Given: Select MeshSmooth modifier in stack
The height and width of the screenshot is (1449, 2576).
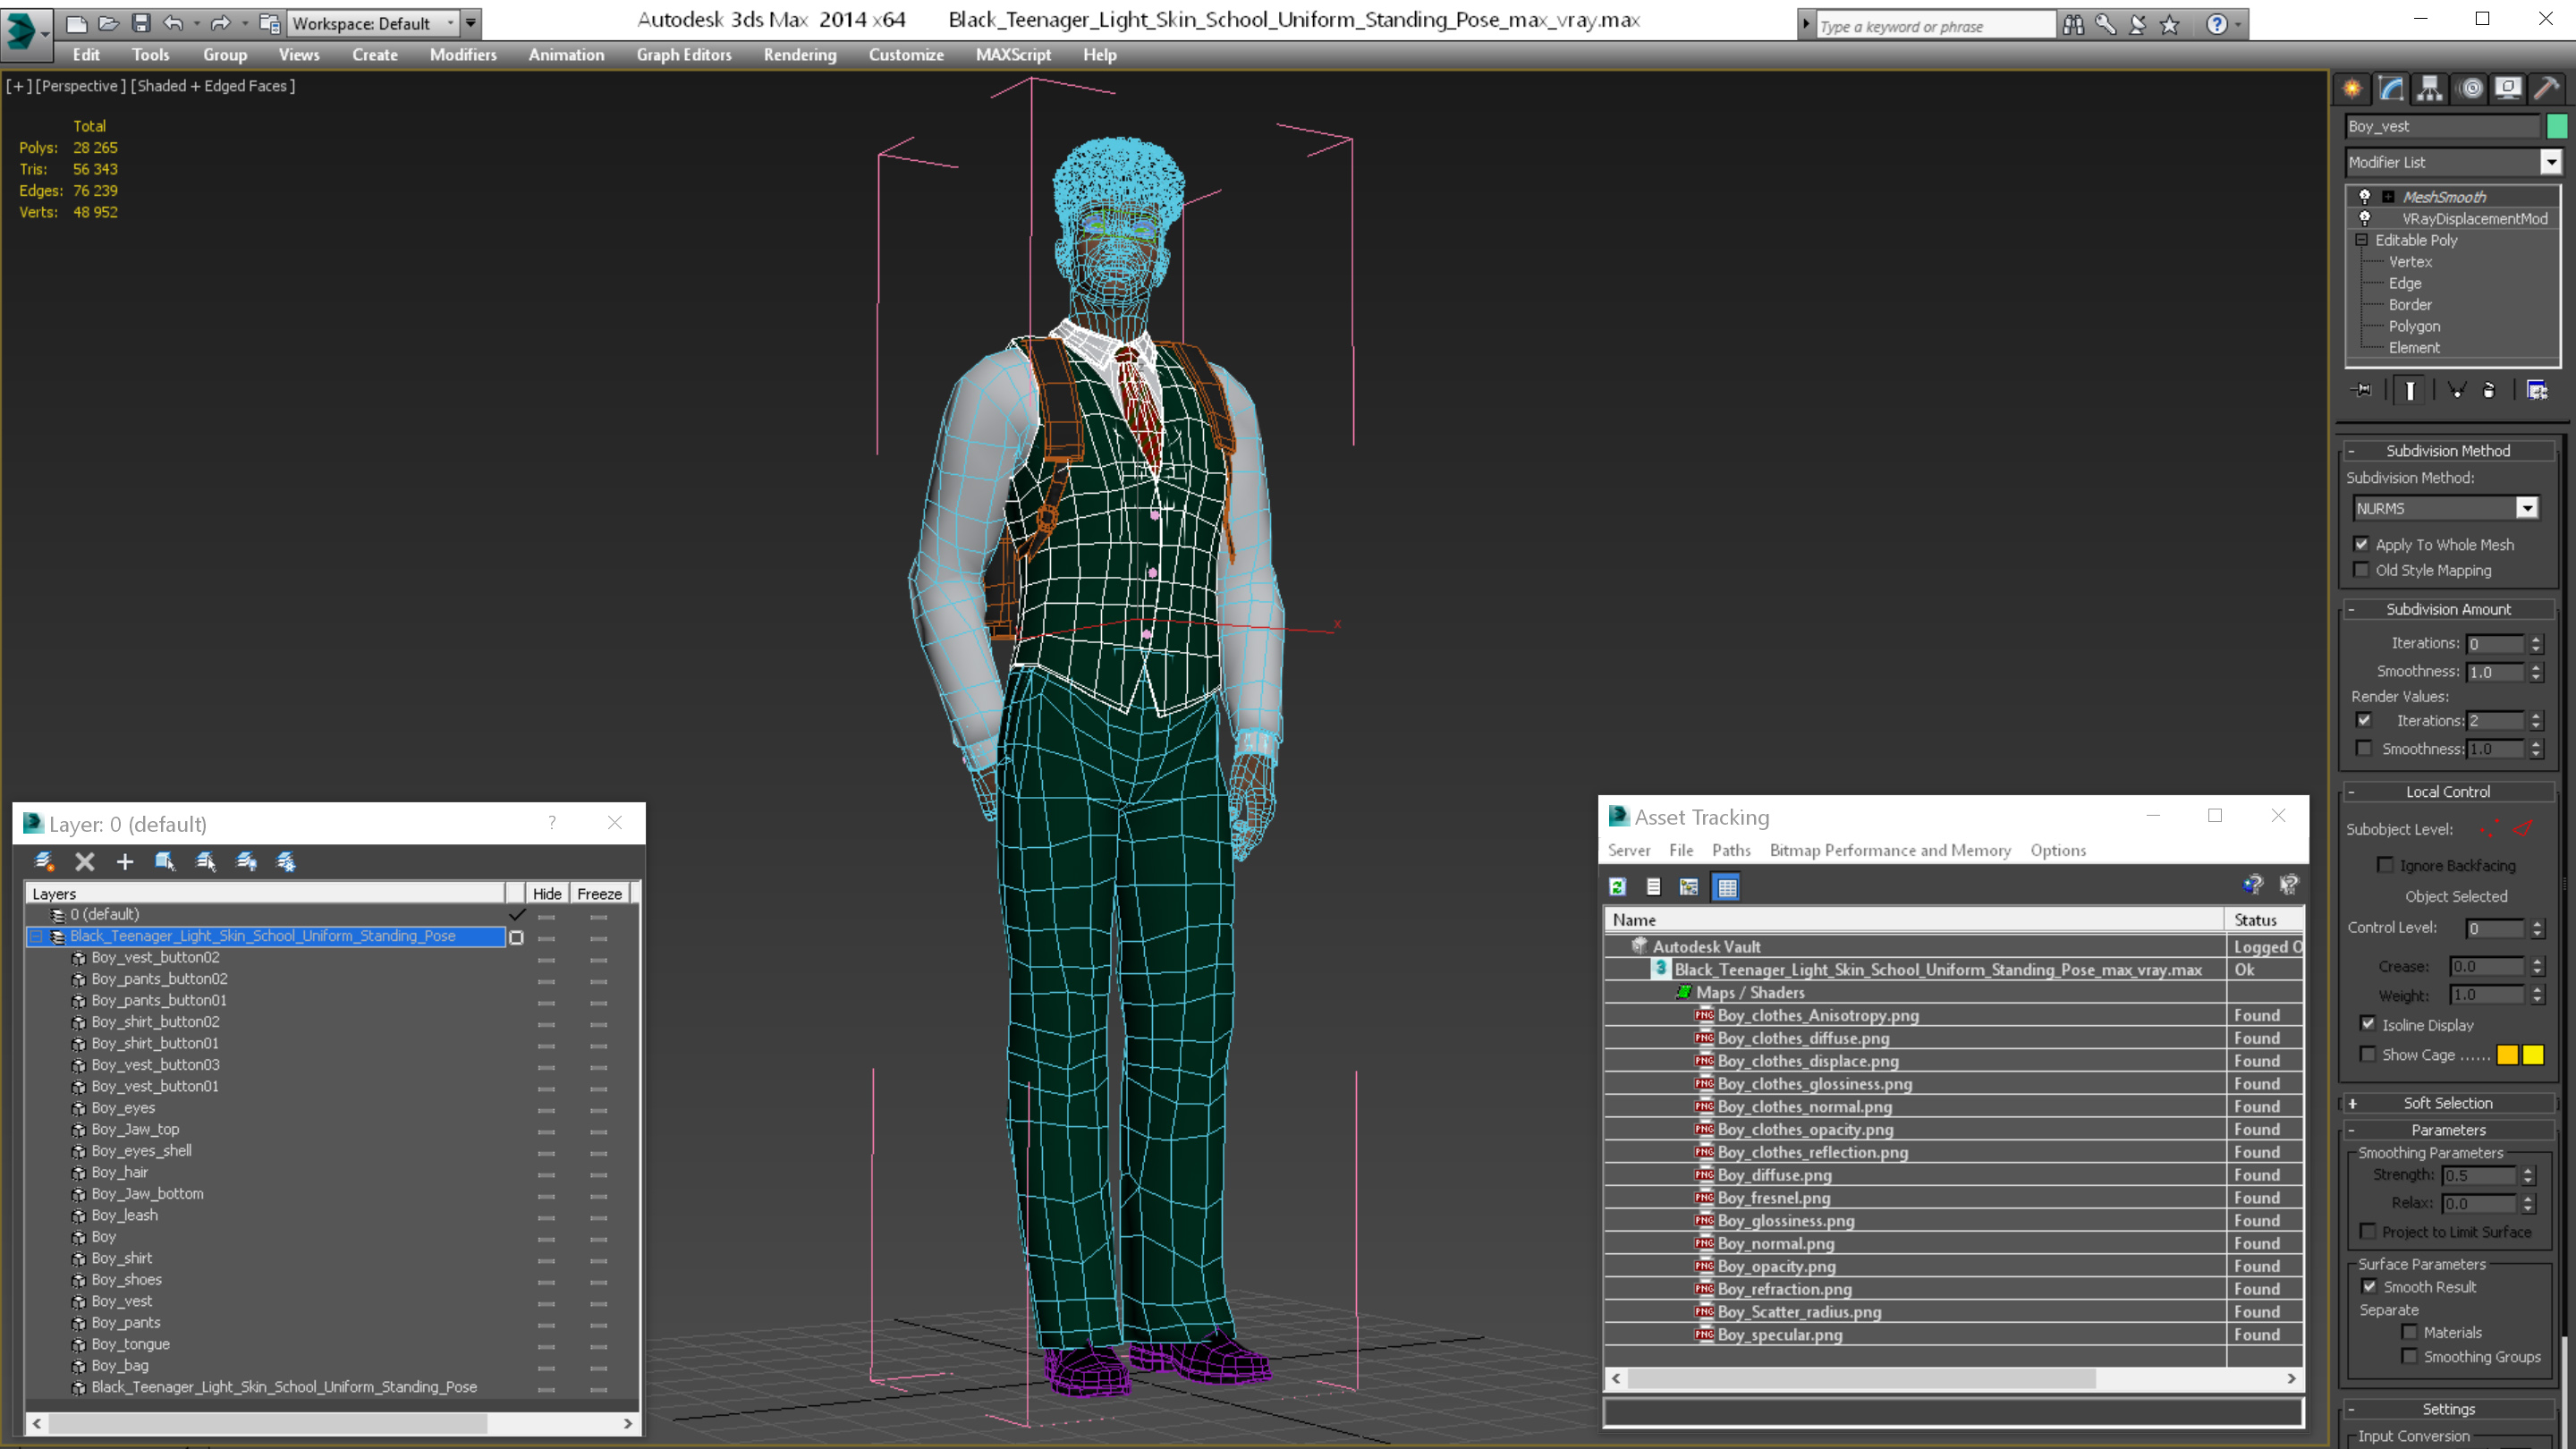Looking at the screenshot, I should (2444, 197).
